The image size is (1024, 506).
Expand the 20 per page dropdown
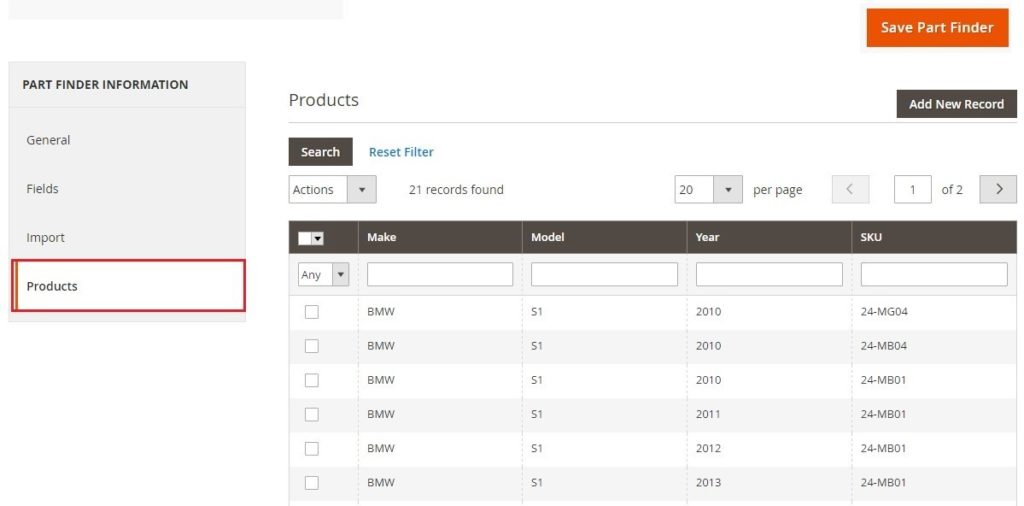pyautogui.click(x=708, y=190)
